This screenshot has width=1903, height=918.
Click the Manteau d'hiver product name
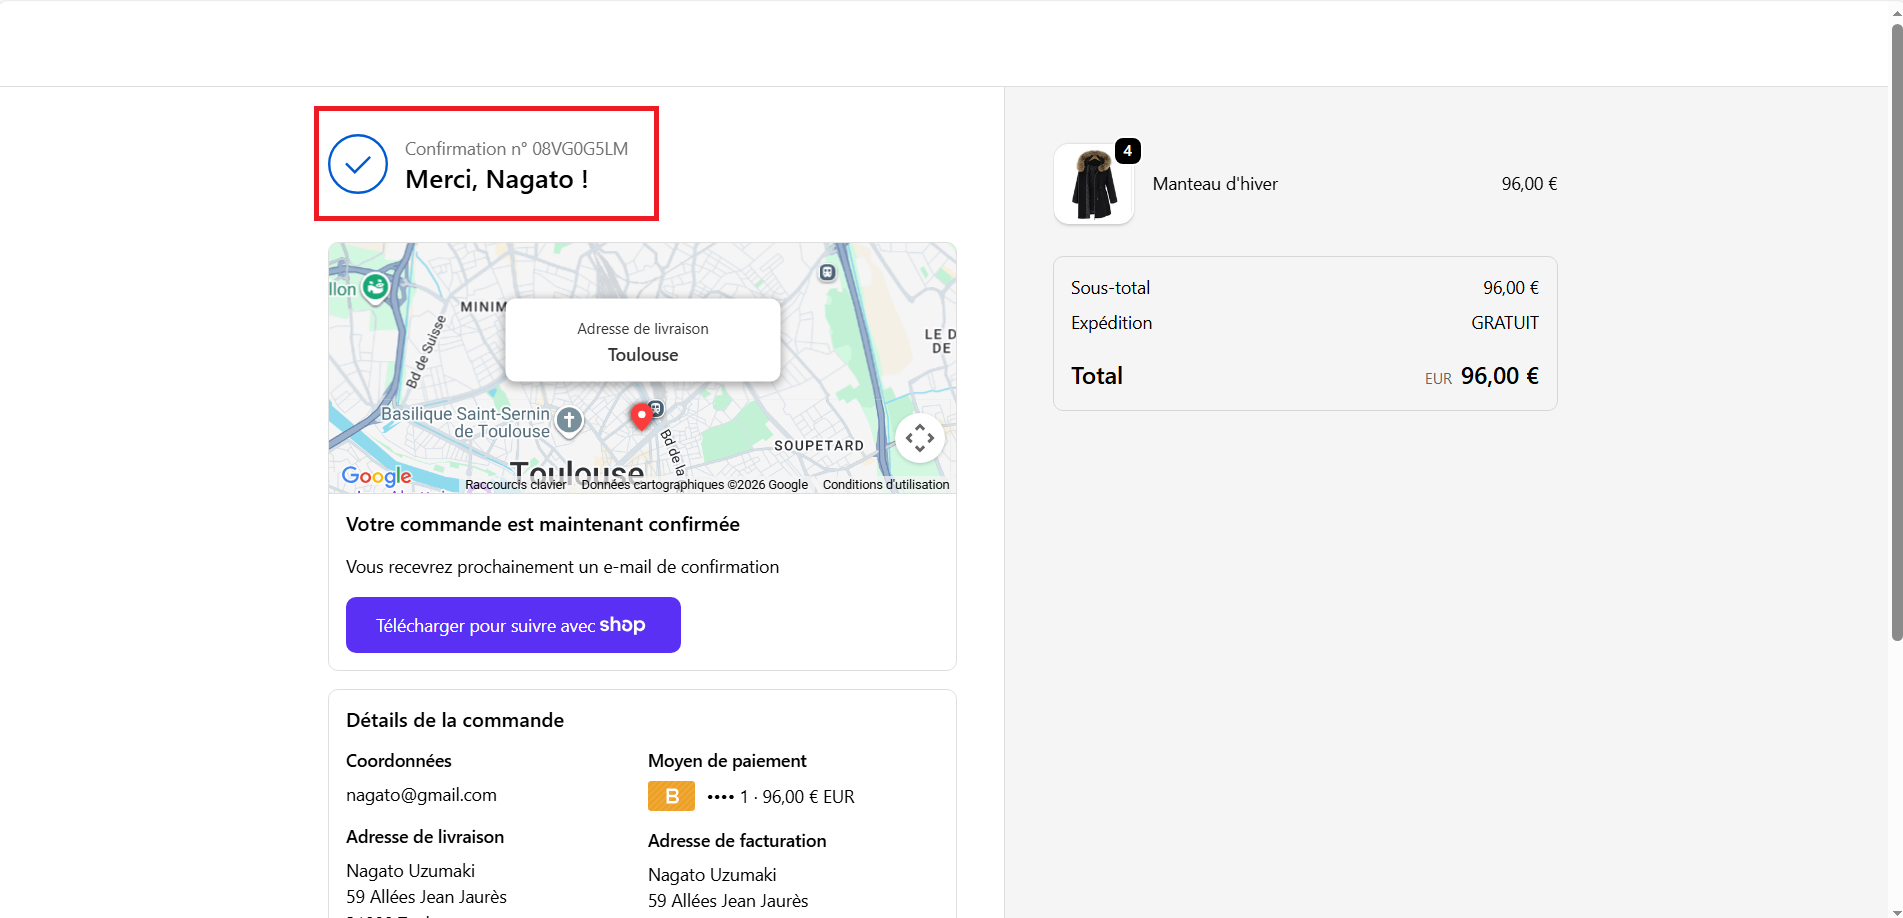coord(1214,184)
